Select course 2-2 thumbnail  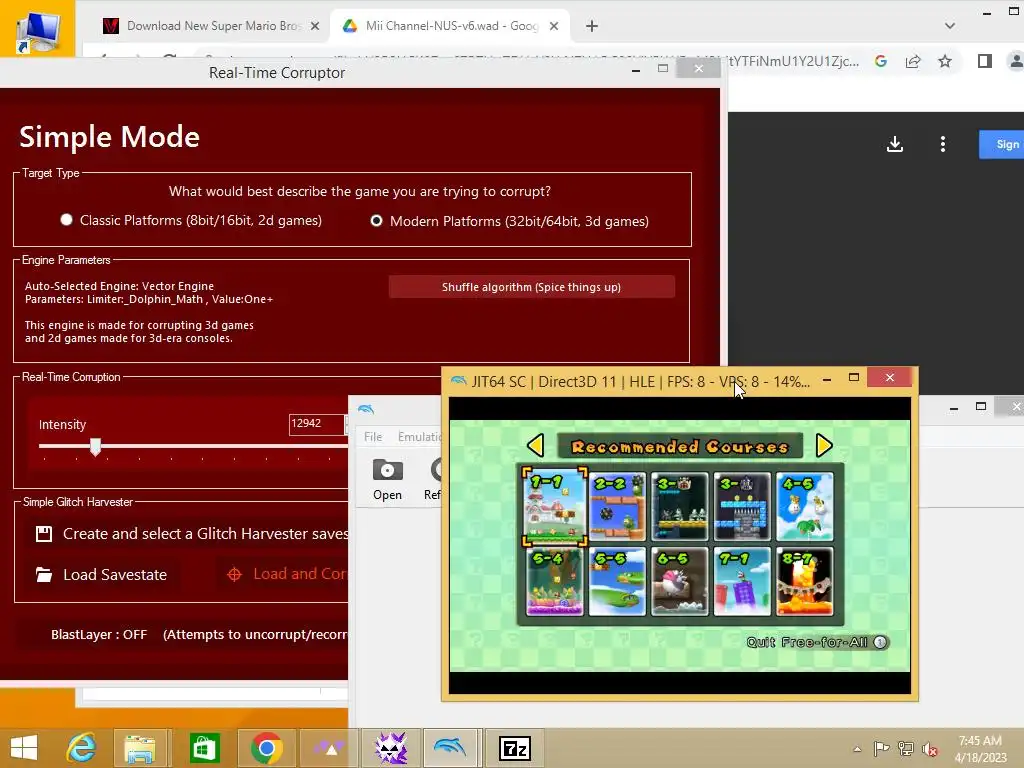click(617, 506)
